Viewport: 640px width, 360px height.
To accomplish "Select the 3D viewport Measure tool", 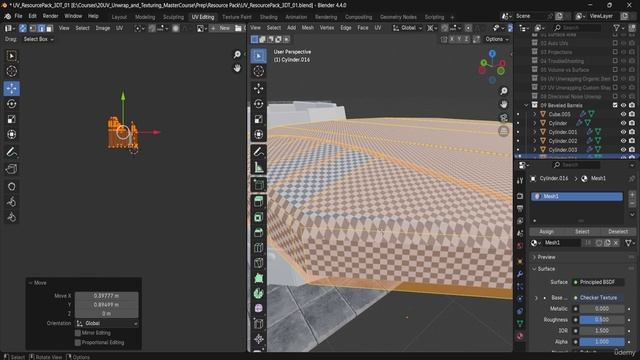I will 258,167.
